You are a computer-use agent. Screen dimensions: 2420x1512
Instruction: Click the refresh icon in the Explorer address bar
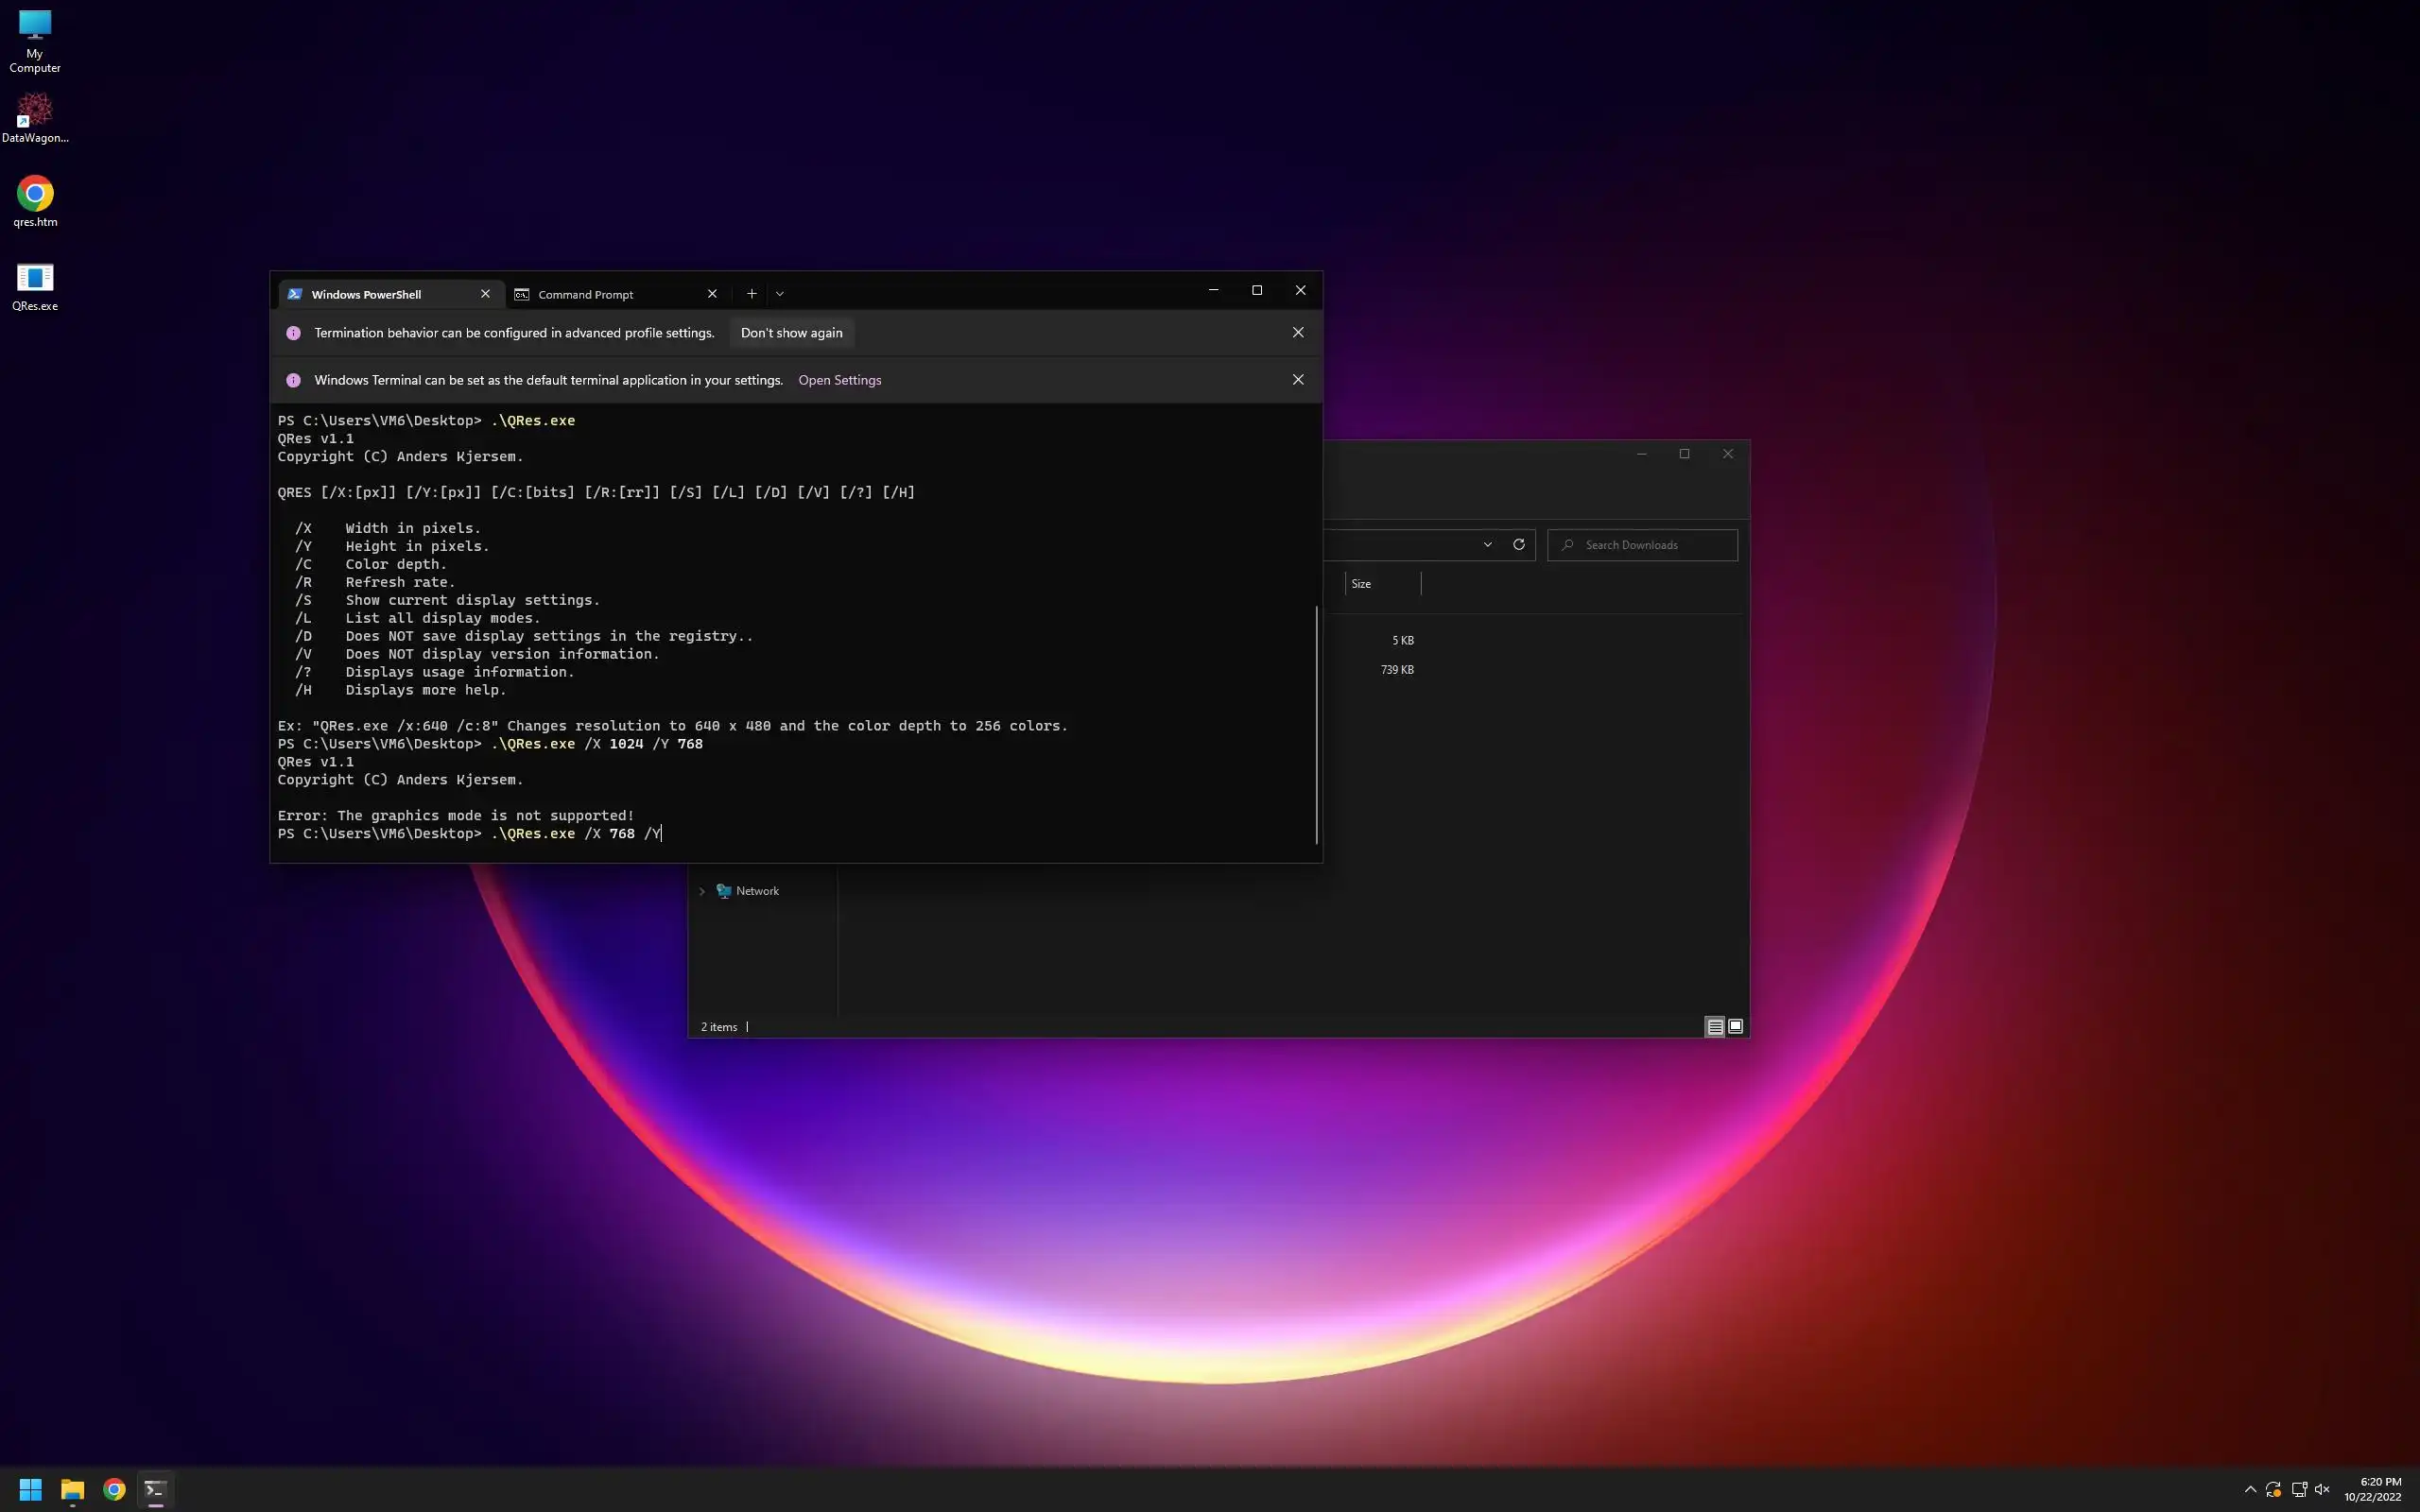(1518, 544)
